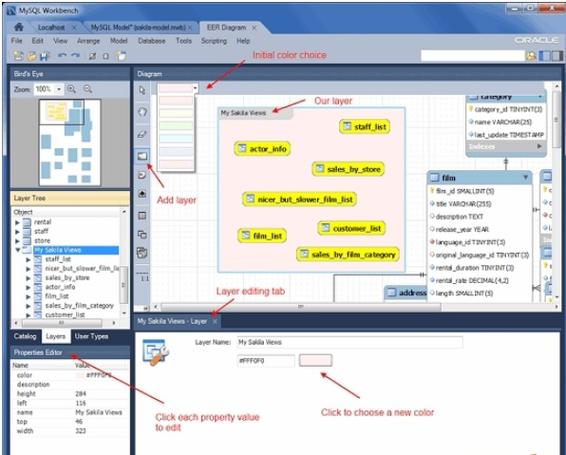The height and width of the screenshot is (455, 566).
Task: Zoom in on the Bird's Eye
Action: pos(71,89)
